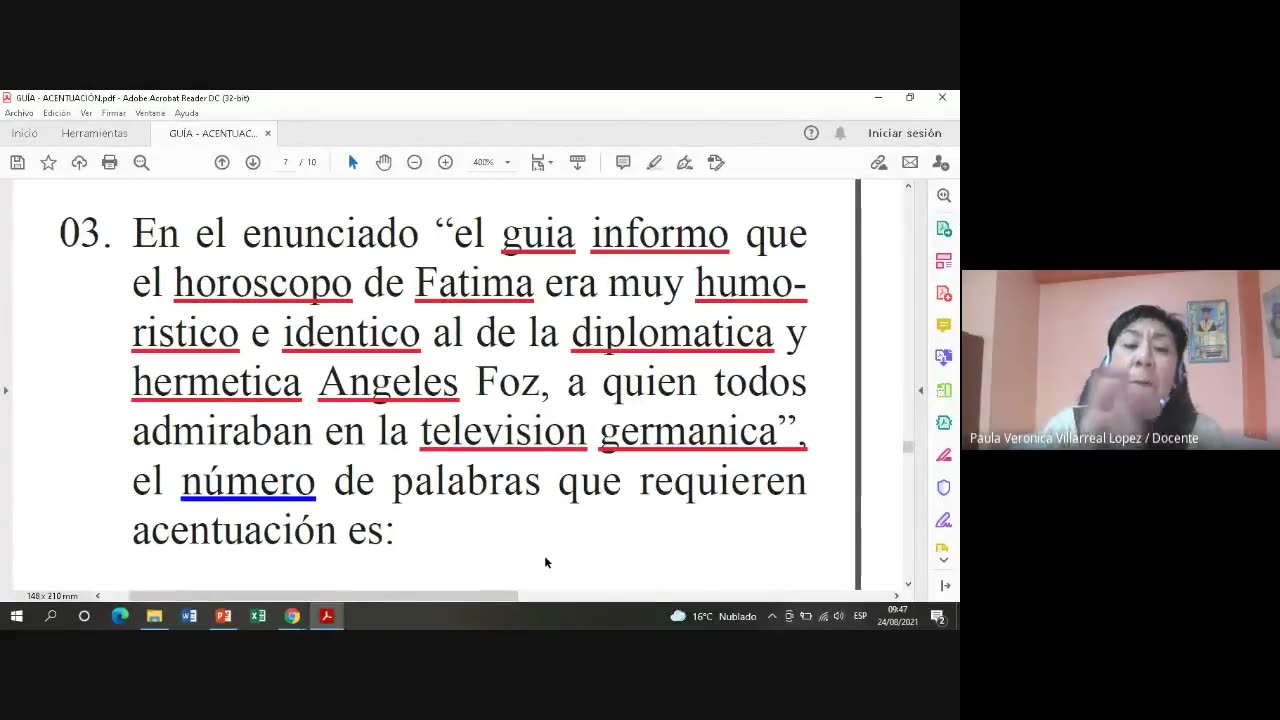
Task: Go to the next page arrow
Action: pyautogui.click(x=253, y=162)
